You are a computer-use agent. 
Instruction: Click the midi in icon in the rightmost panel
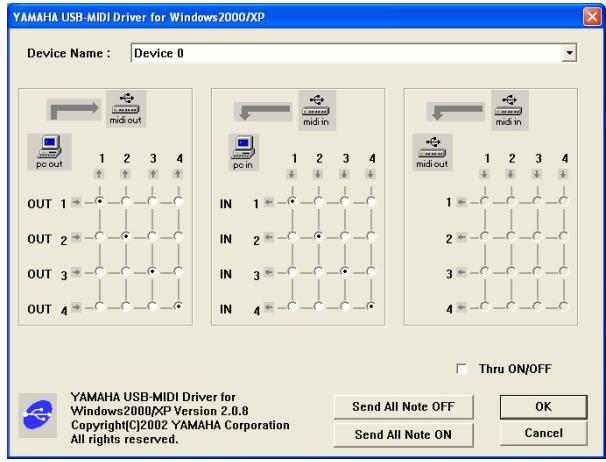coord(510,110)
